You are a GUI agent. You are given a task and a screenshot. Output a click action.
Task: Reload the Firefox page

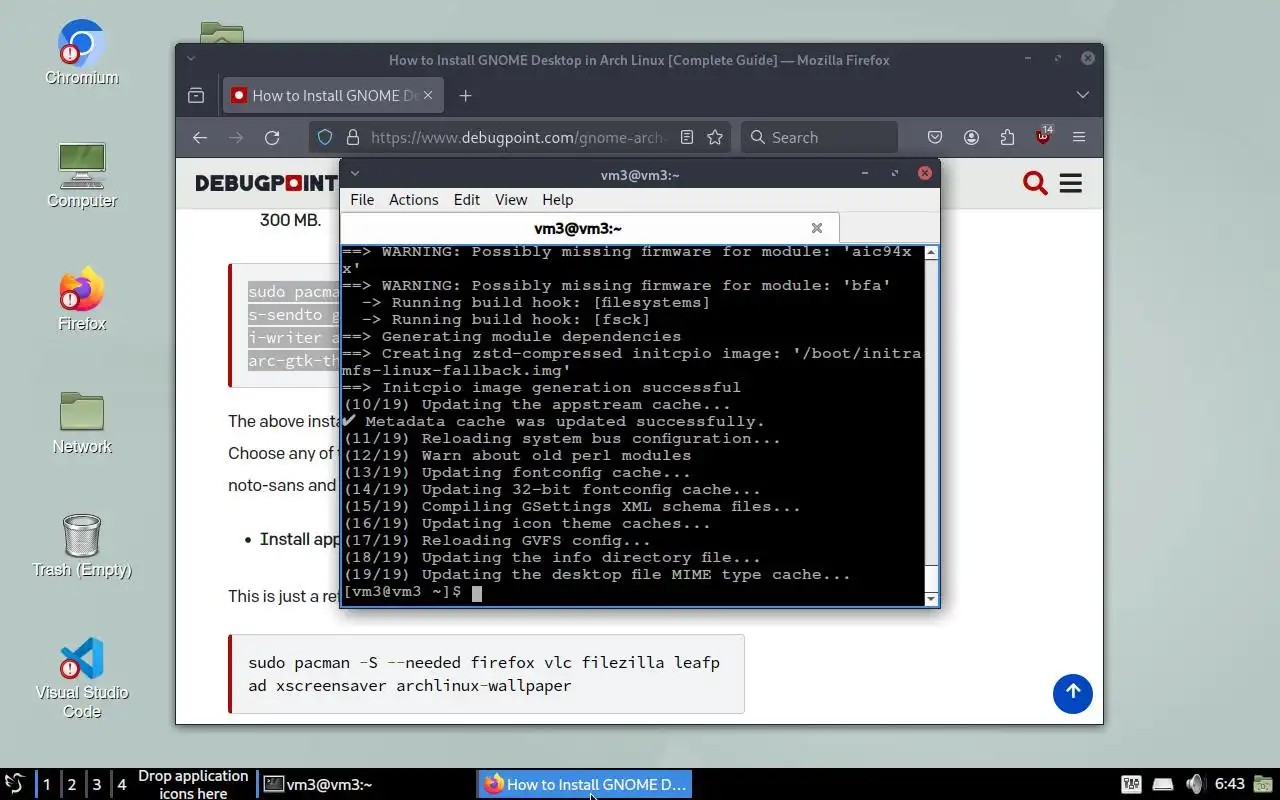pos(272,138)
